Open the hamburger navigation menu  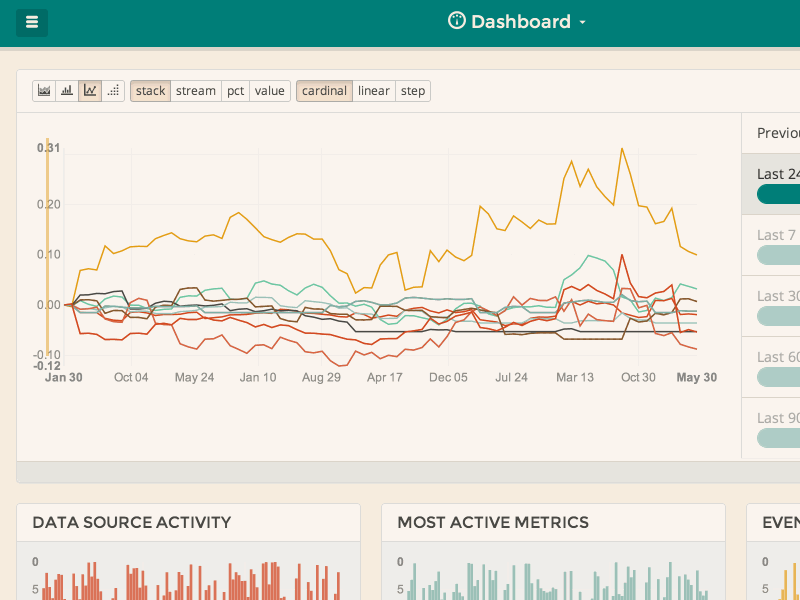pyautogui.click(x=31, y=21)
